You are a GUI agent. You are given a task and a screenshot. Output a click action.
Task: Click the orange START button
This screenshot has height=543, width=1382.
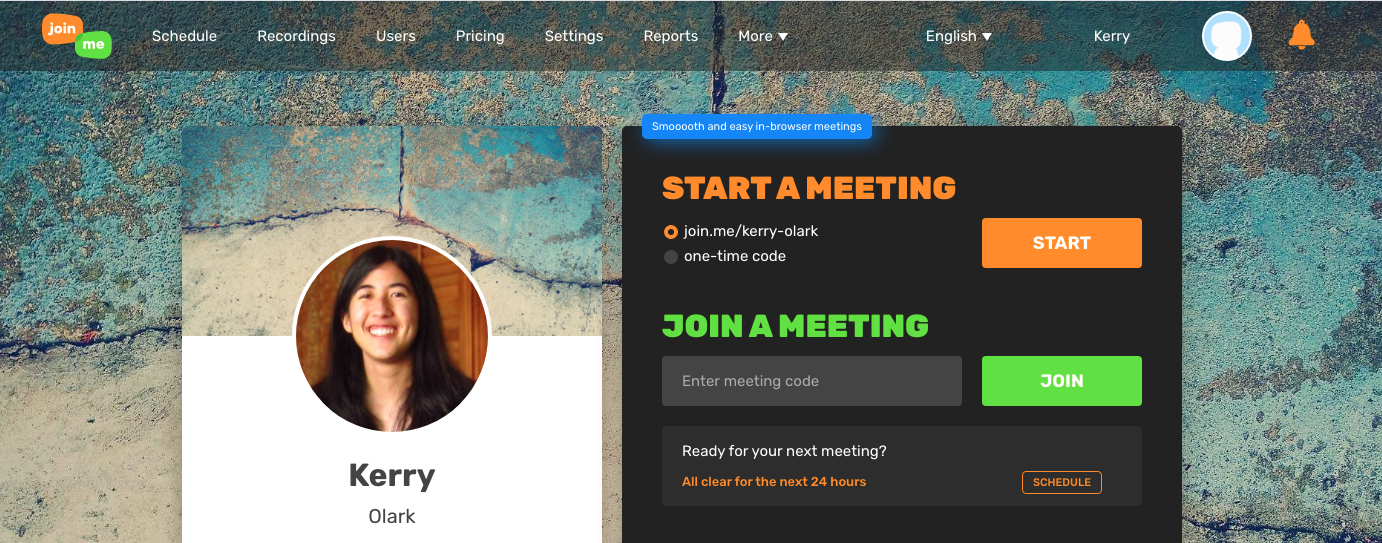[x=1062, y=243]
